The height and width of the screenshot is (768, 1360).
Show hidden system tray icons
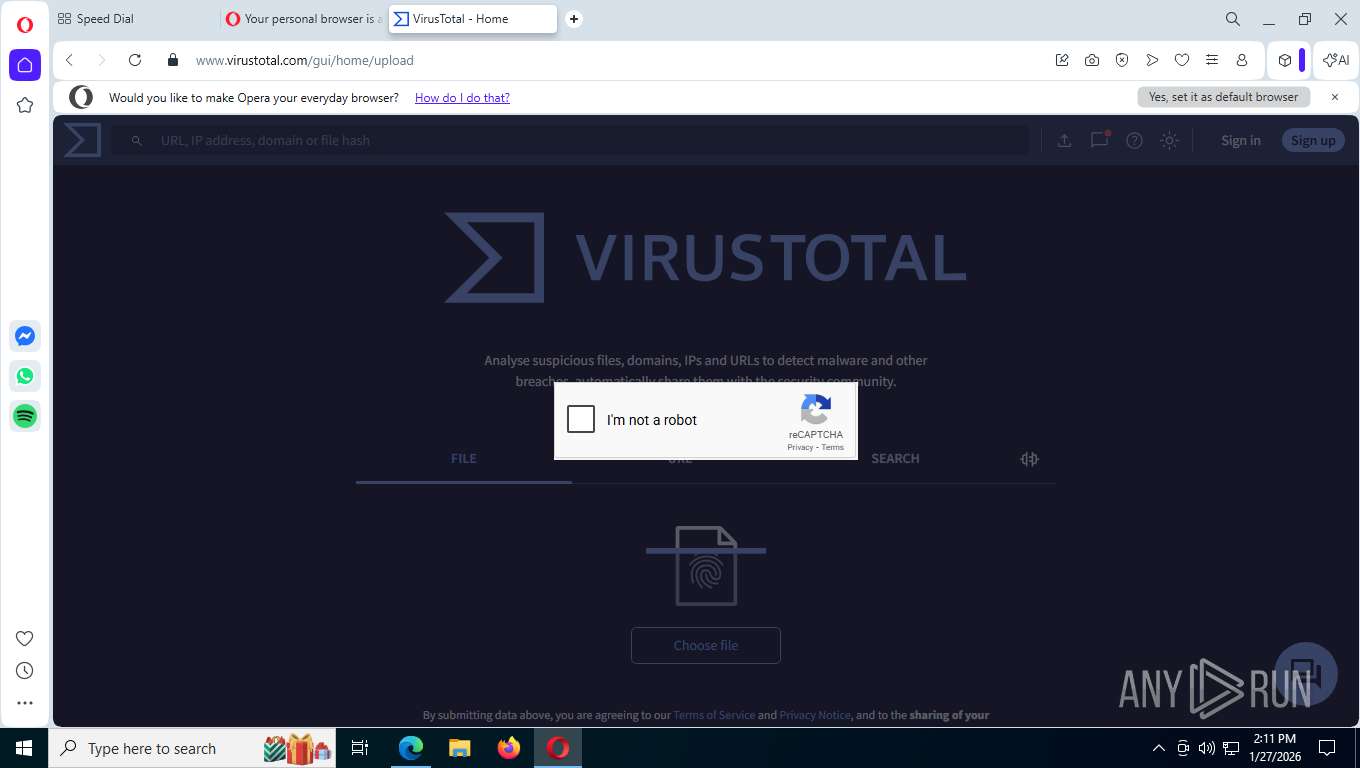point(1159,748)
